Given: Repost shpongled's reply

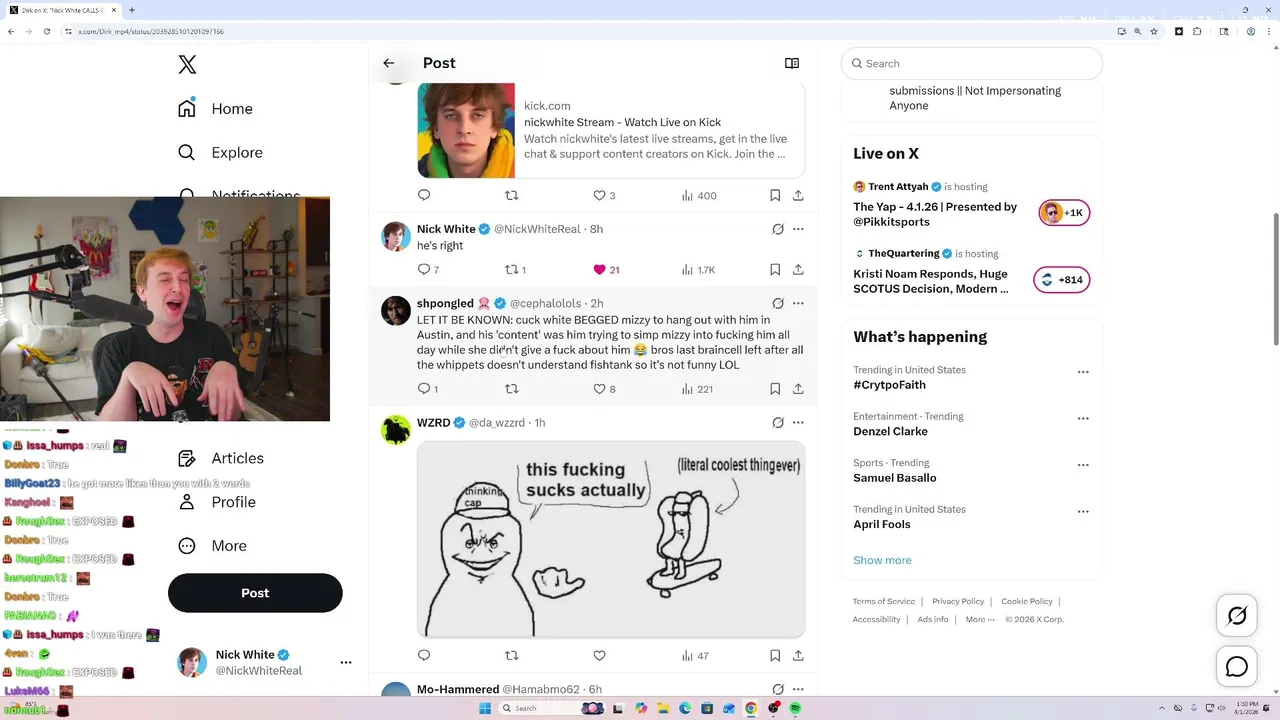Looking at the screenshot, I should coord(512,389).
